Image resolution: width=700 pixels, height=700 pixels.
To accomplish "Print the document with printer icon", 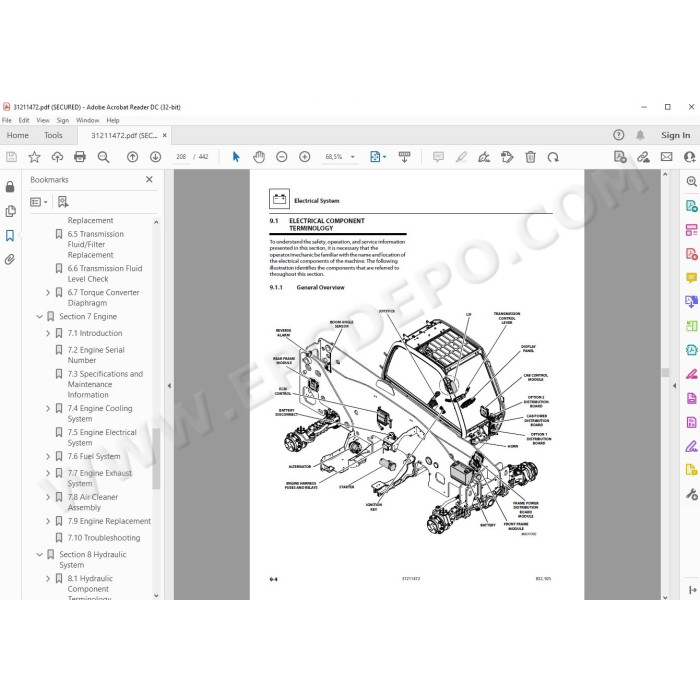I will point(80,157).
